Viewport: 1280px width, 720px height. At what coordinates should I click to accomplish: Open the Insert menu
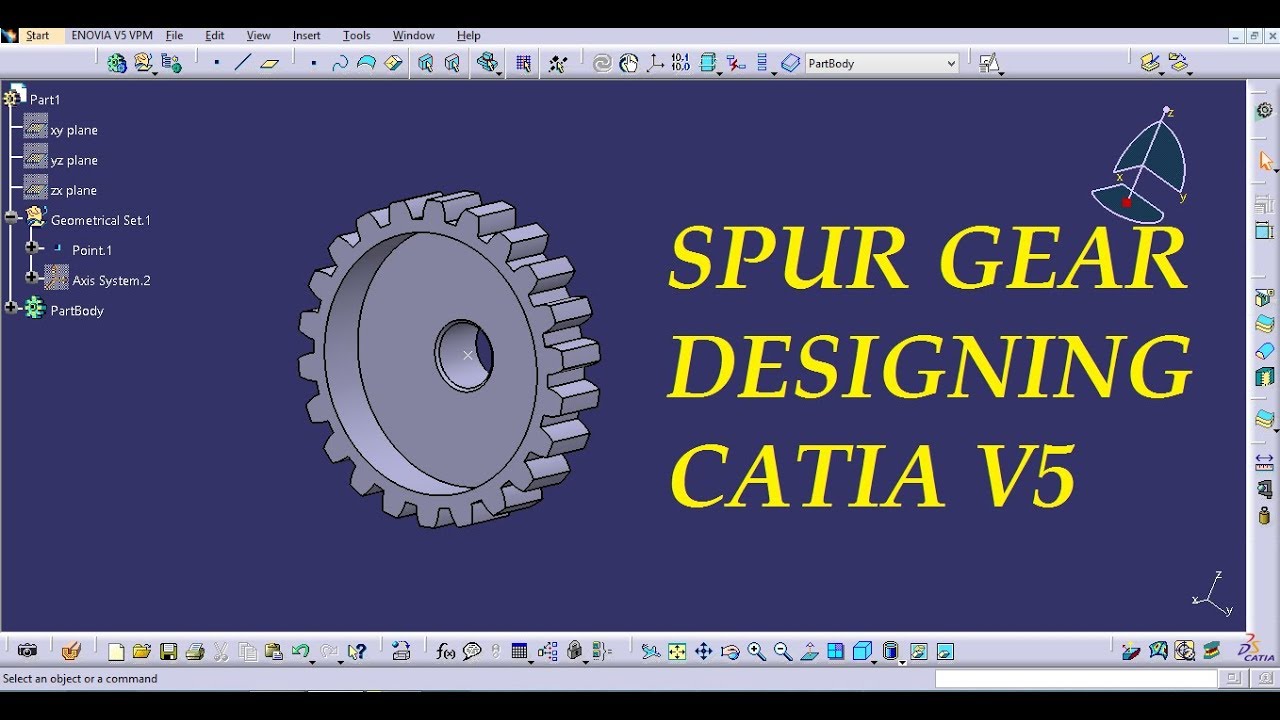pos(306,35)
